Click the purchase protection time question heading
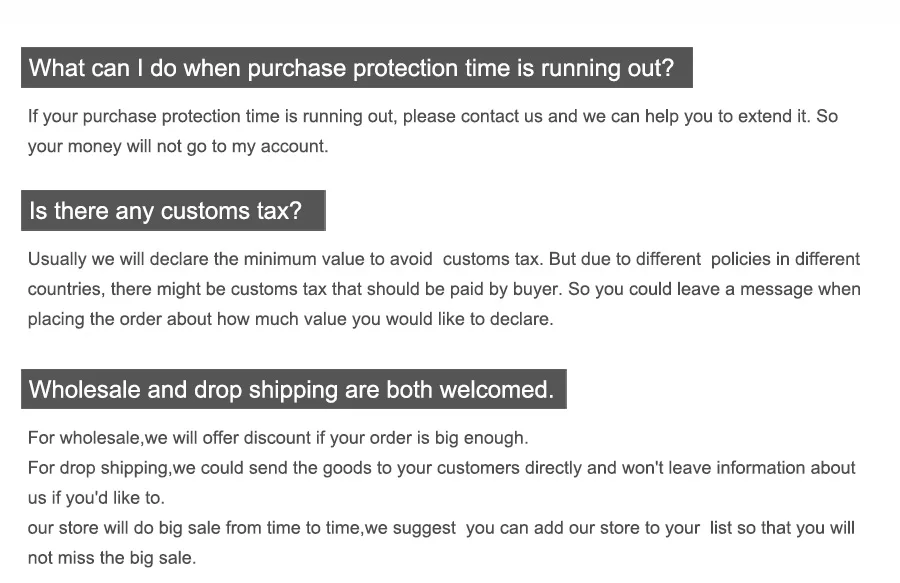 click(356, 68)
